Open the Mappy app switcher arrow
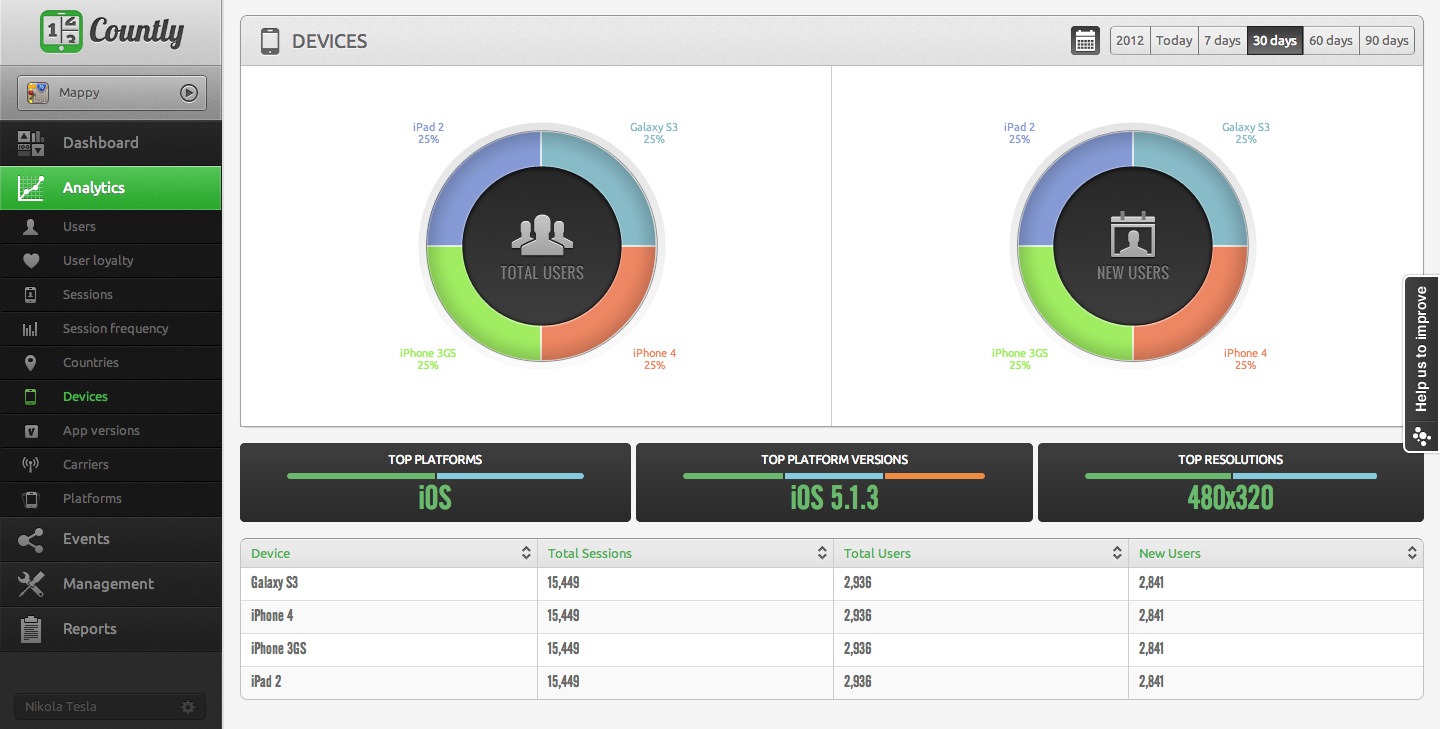The width and height of the screenshot is (1440, 729). (188, 92)
